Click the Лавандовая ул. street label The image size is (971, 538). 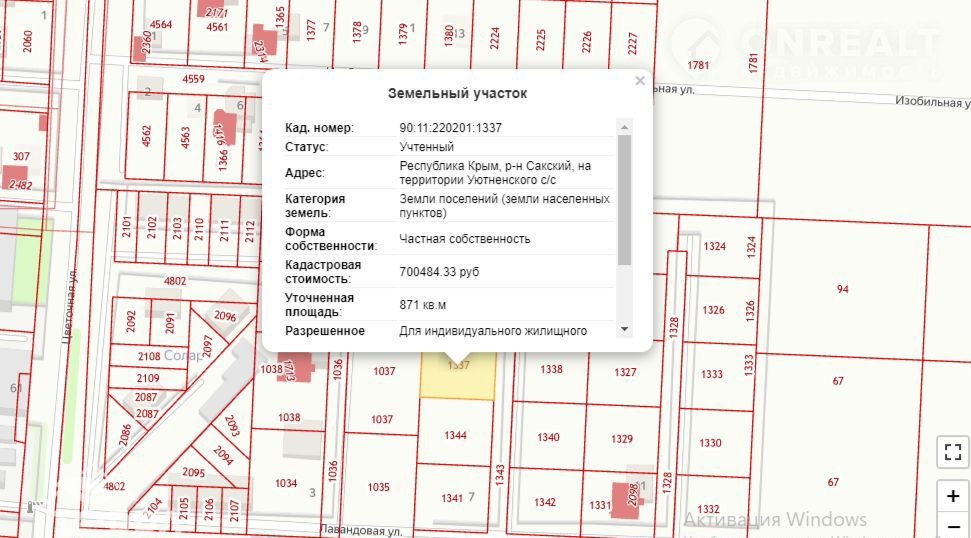[361, 529]
